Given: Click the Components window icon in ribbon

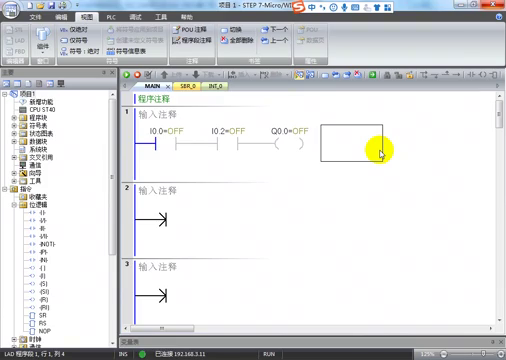Looking at the screenshot, I should pos(43,39).
